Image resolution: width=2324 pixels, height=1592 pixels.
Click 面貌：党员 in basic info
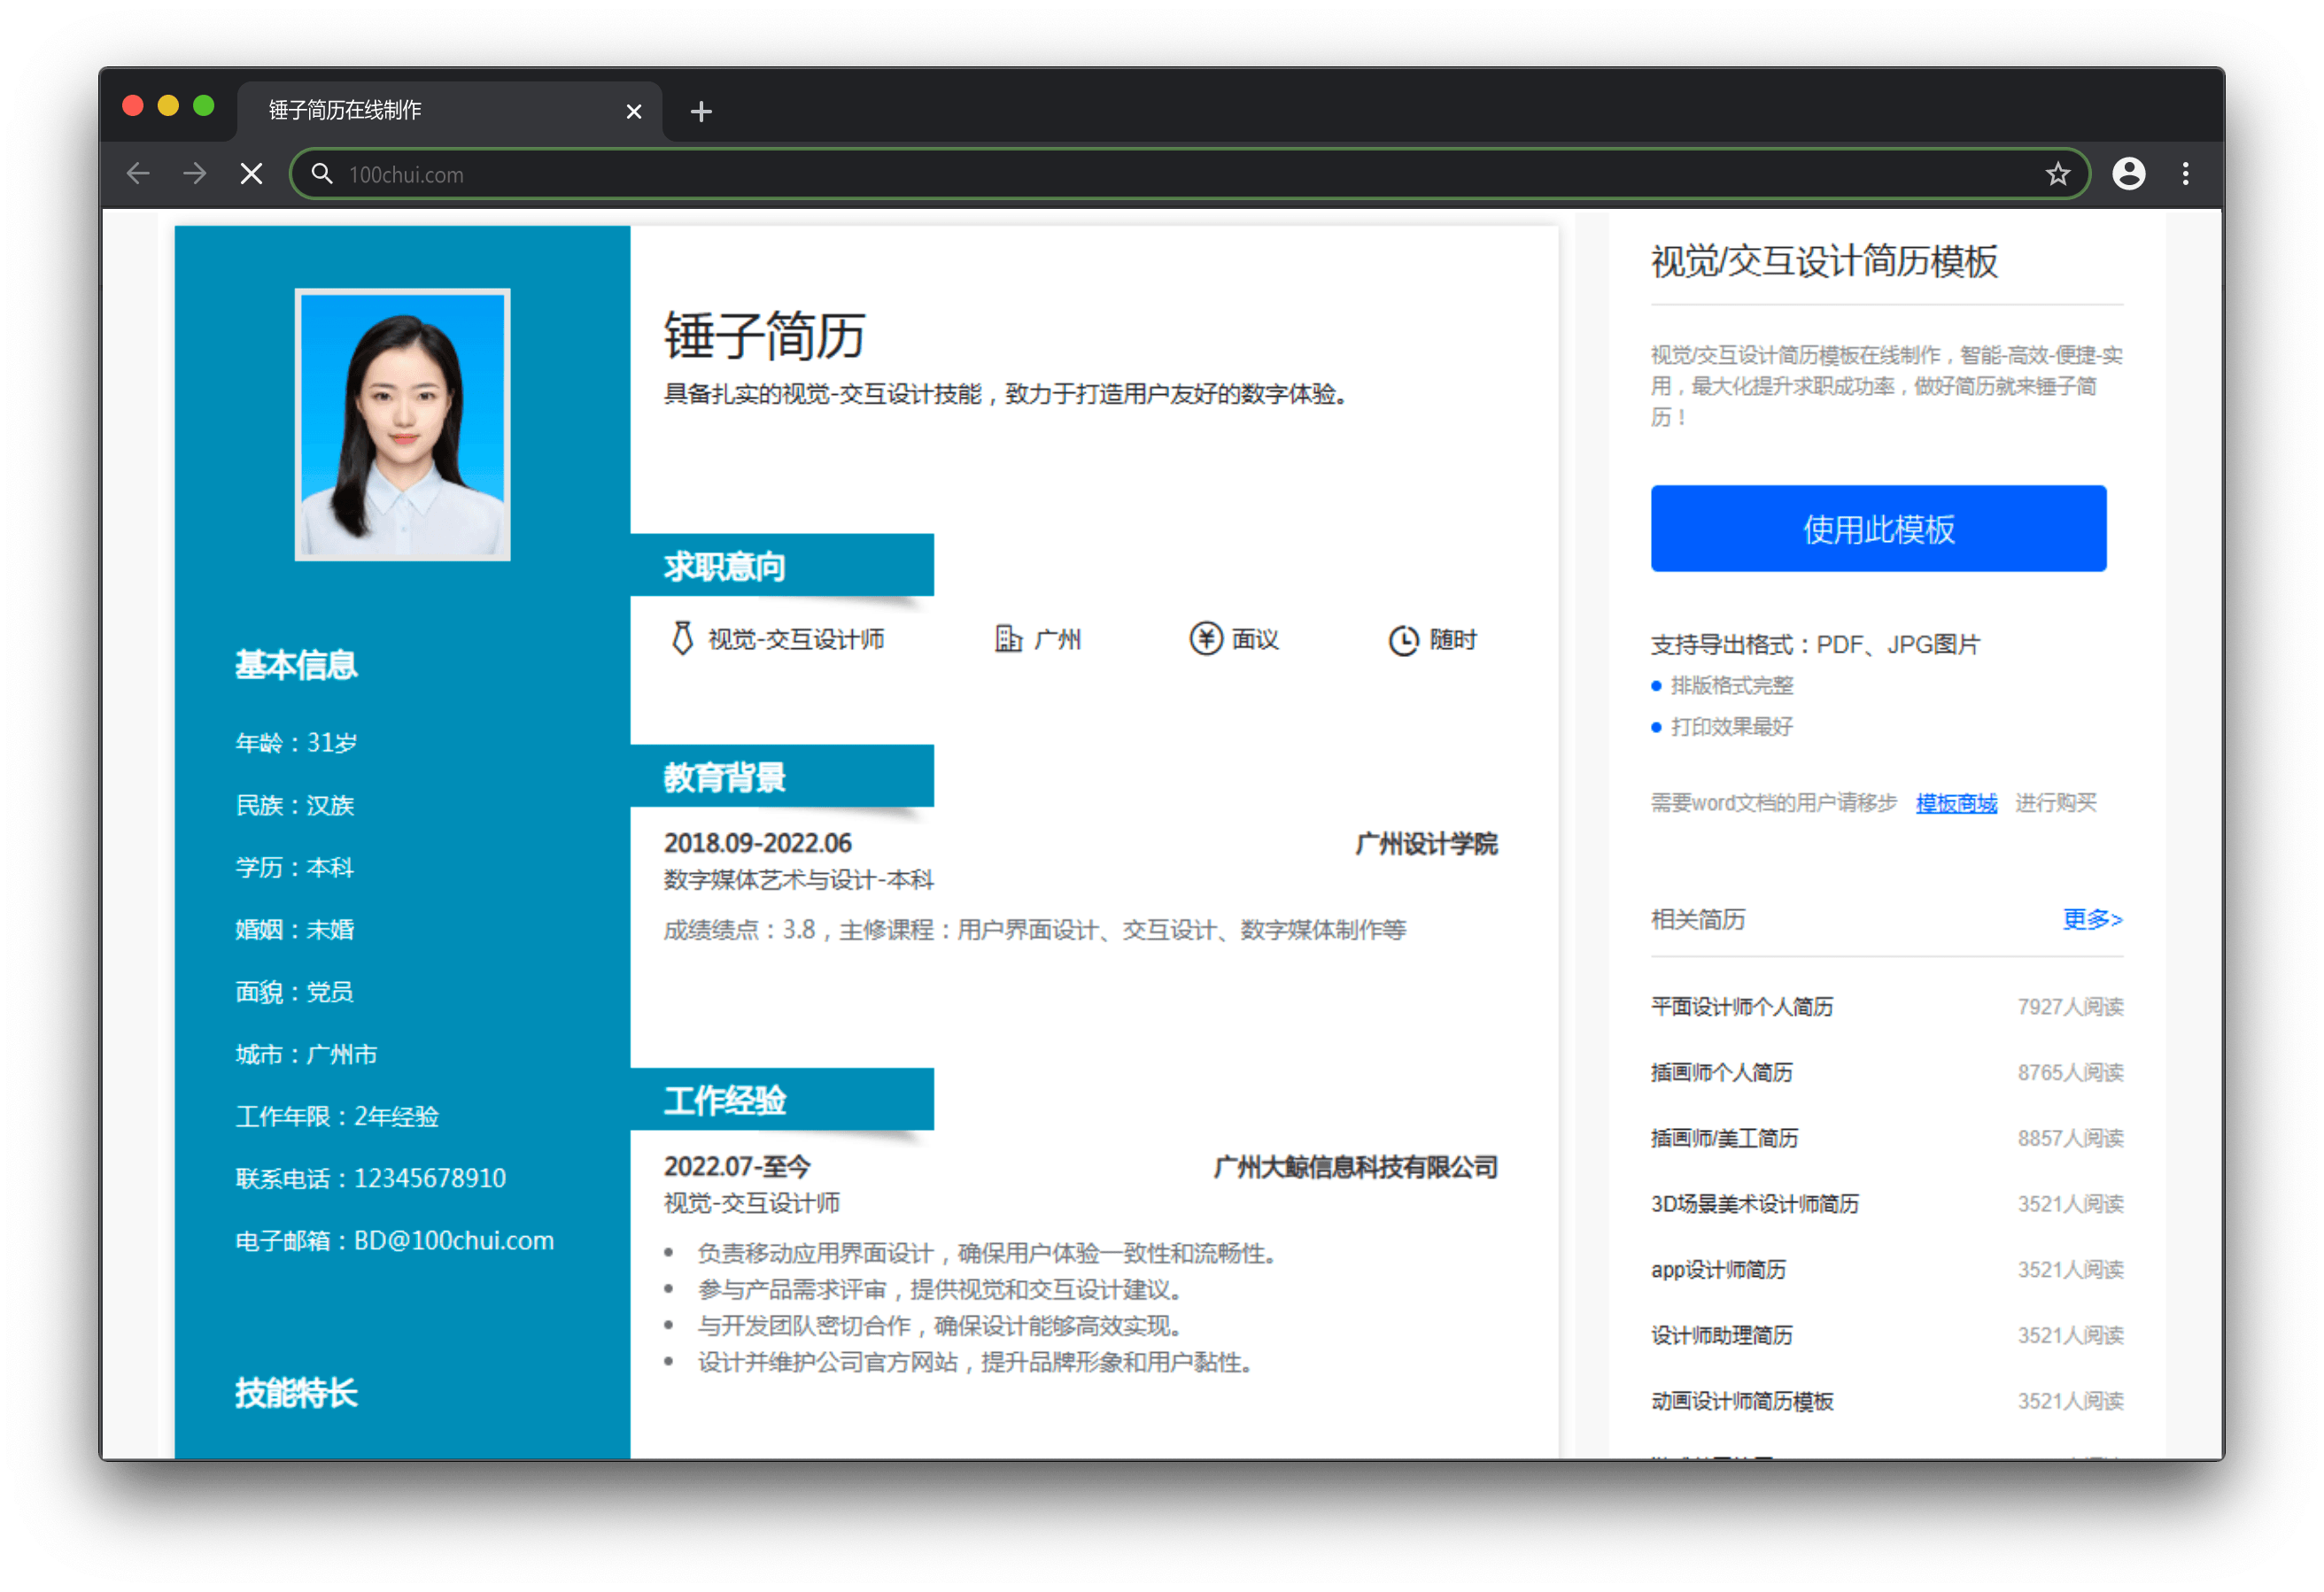click(295, 992)
